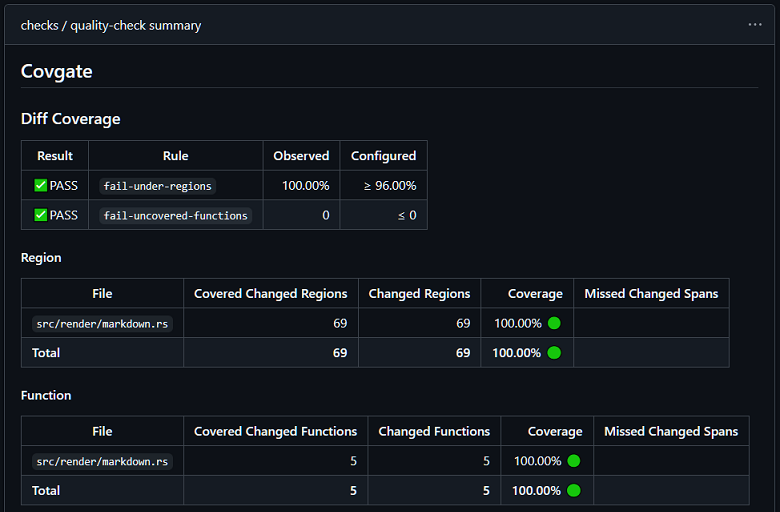Click the Region section heading

point(41,258)
